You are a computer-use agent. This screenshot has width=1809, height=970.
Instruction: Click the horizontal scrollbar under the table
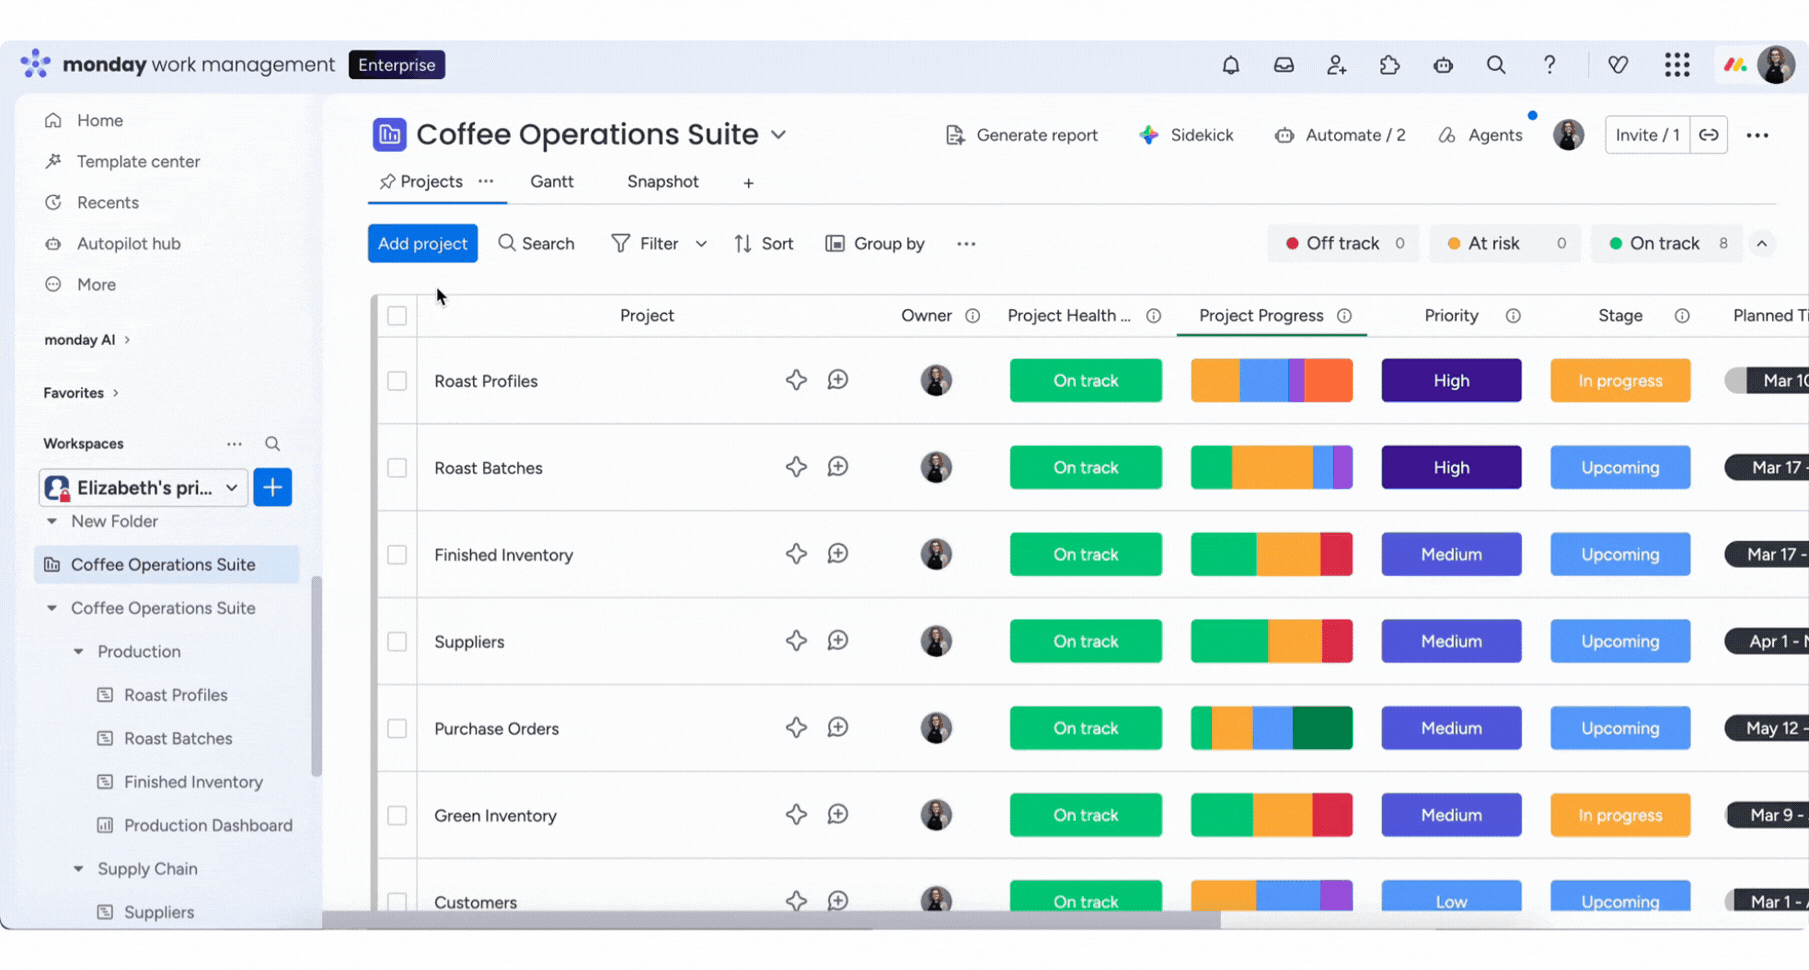(771, 920)
